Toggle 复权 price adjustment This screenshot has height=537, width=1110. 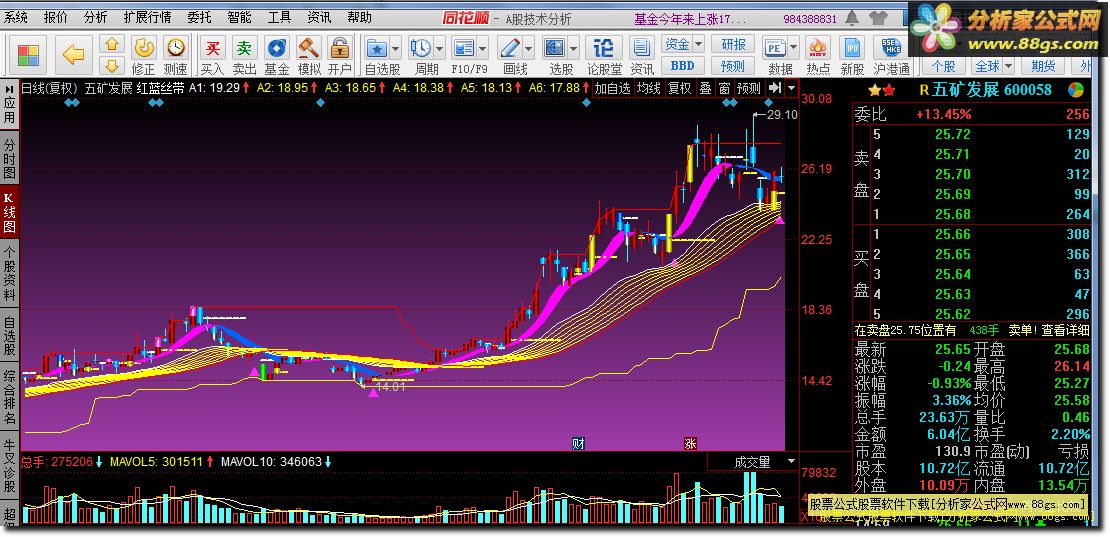tap(680, 88)
